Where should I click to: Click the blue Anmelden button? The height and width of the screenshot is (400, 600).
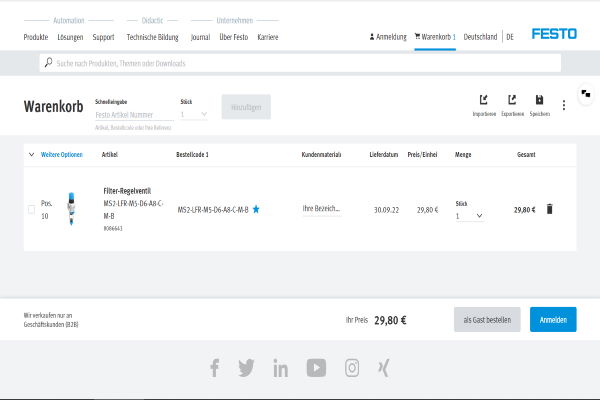pyautogui.click(x=553, y=320)
